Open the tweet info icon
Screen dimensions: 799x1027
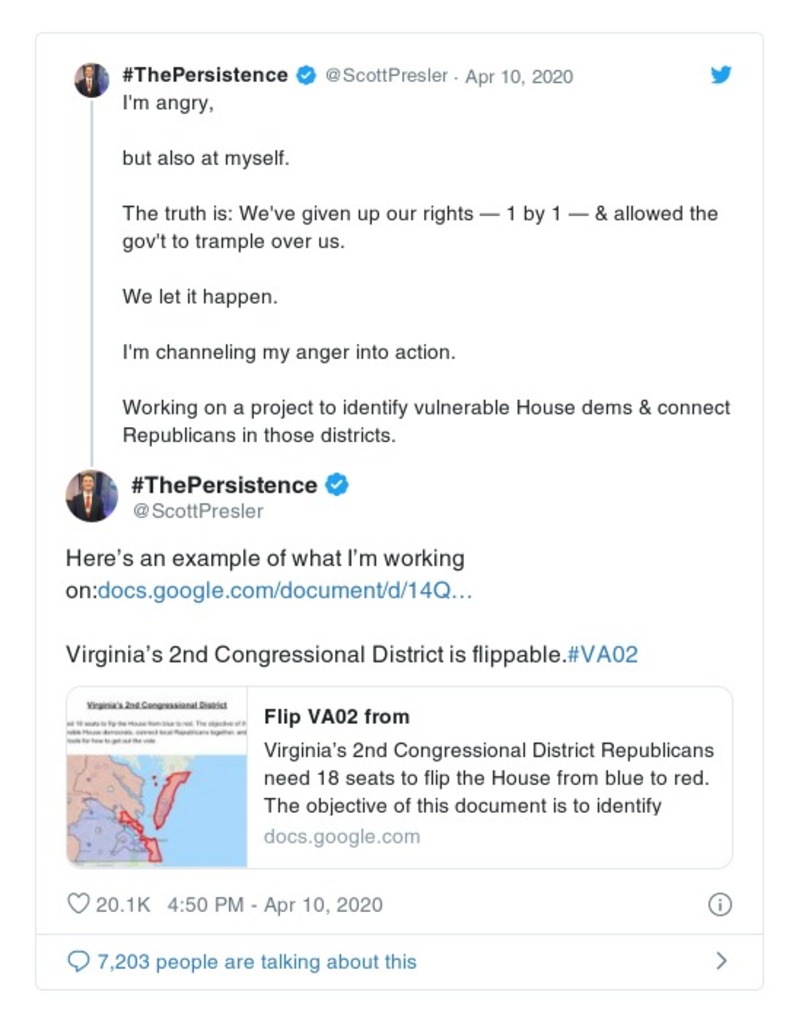(x=719, y=904)
